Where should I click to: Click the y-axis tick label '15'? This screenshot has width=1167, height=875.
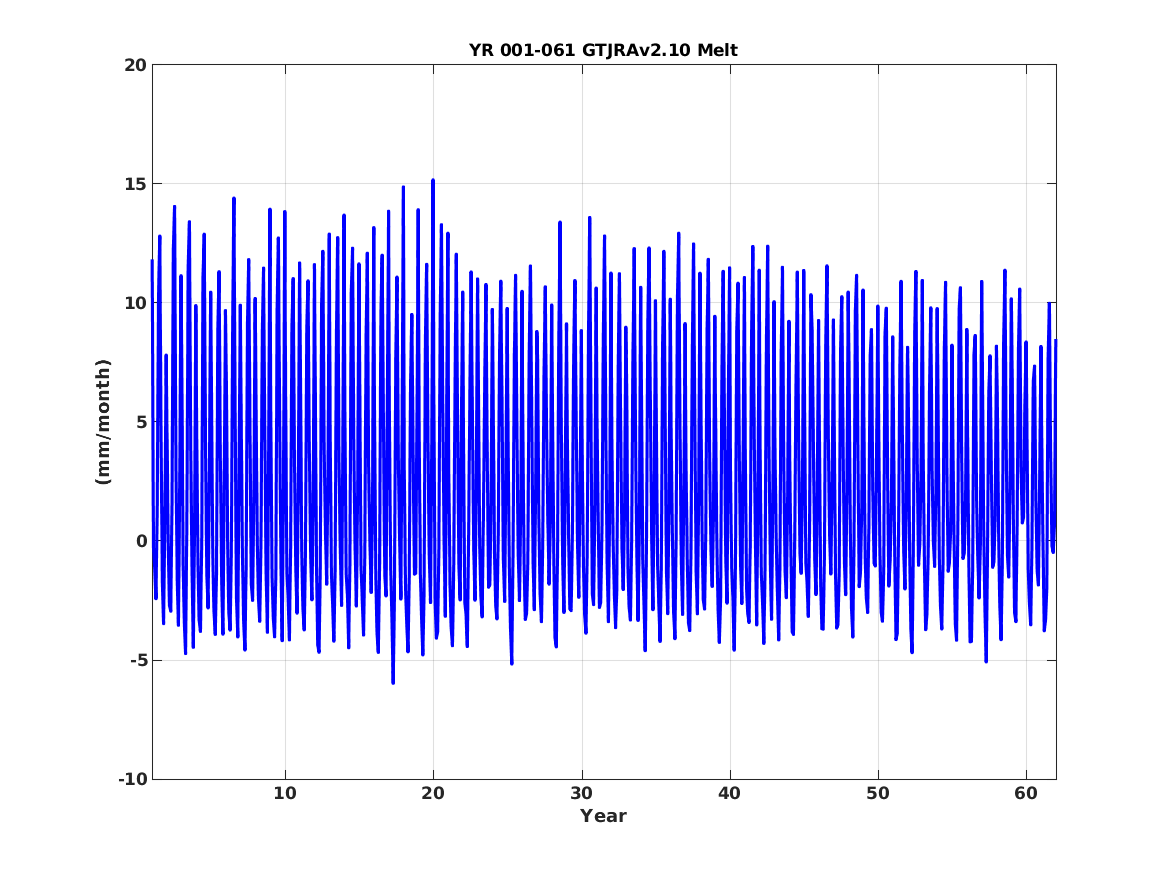(x=135, y=184)
